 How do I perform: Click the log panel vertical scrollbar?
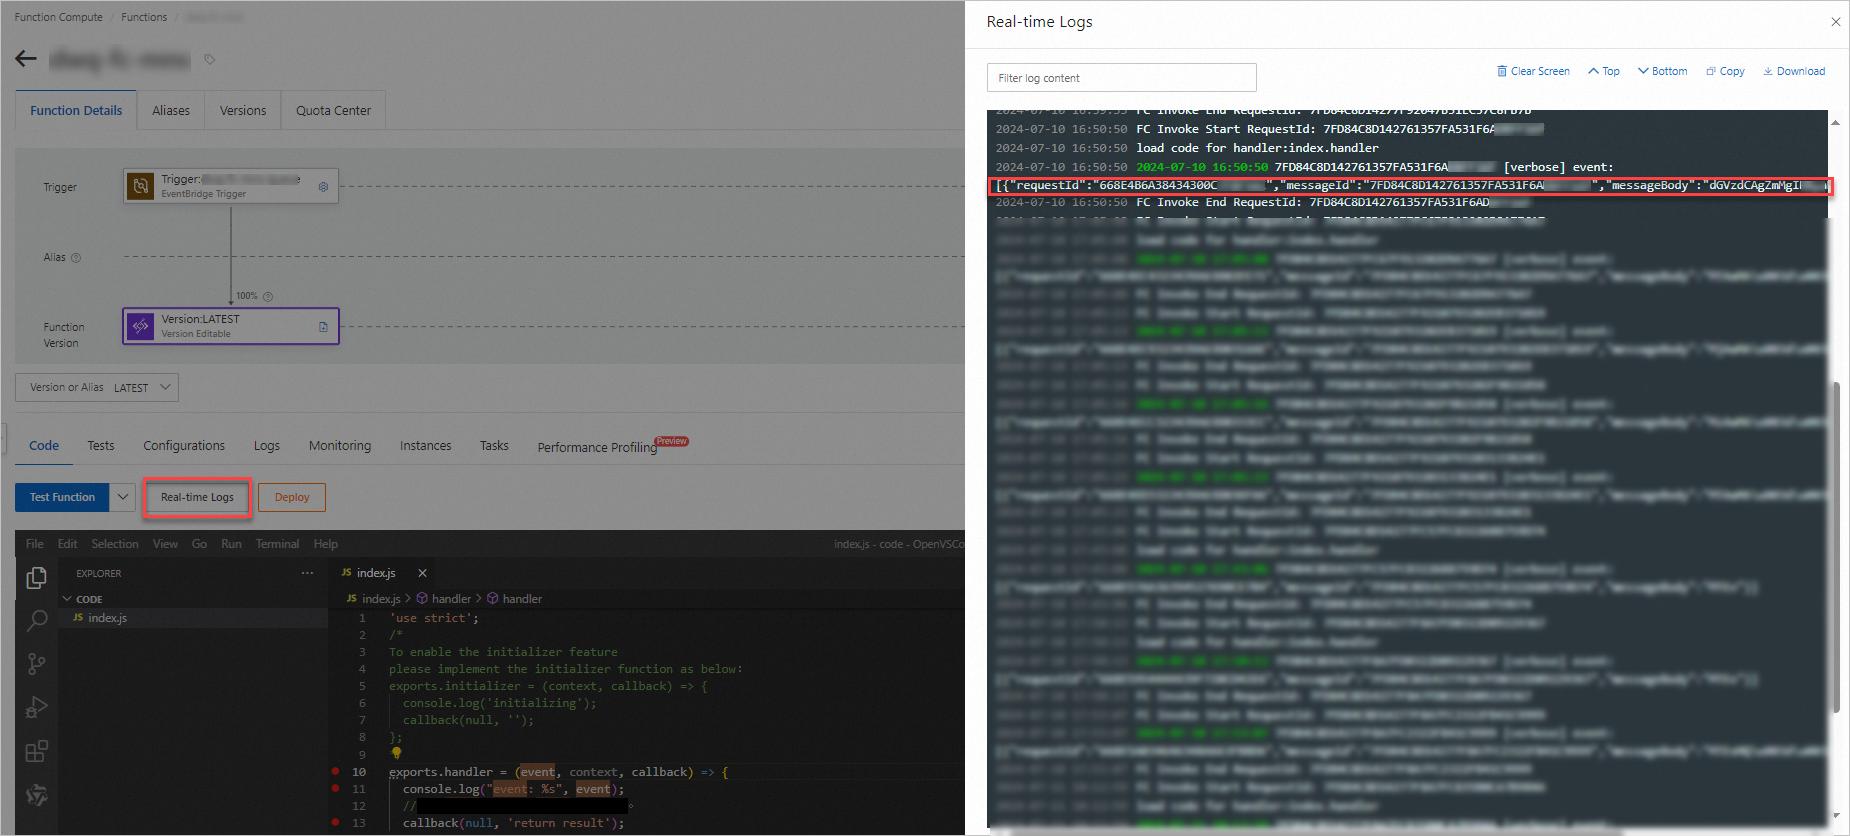(x=1835, y=545)
